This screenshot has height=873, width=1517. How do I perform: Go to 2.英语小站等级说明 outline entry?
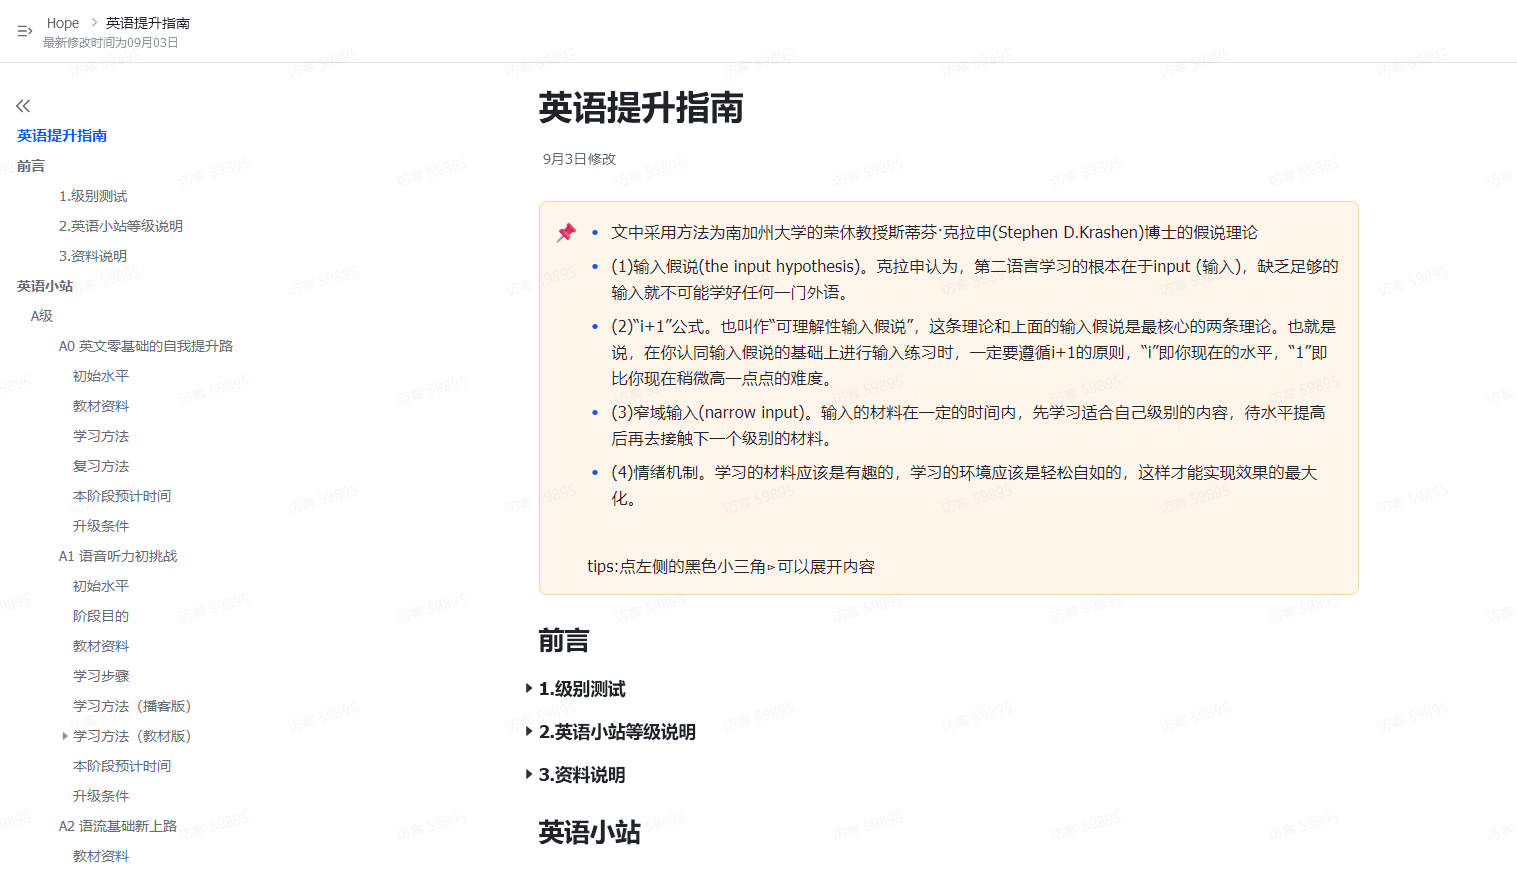(x=121, y=226)
